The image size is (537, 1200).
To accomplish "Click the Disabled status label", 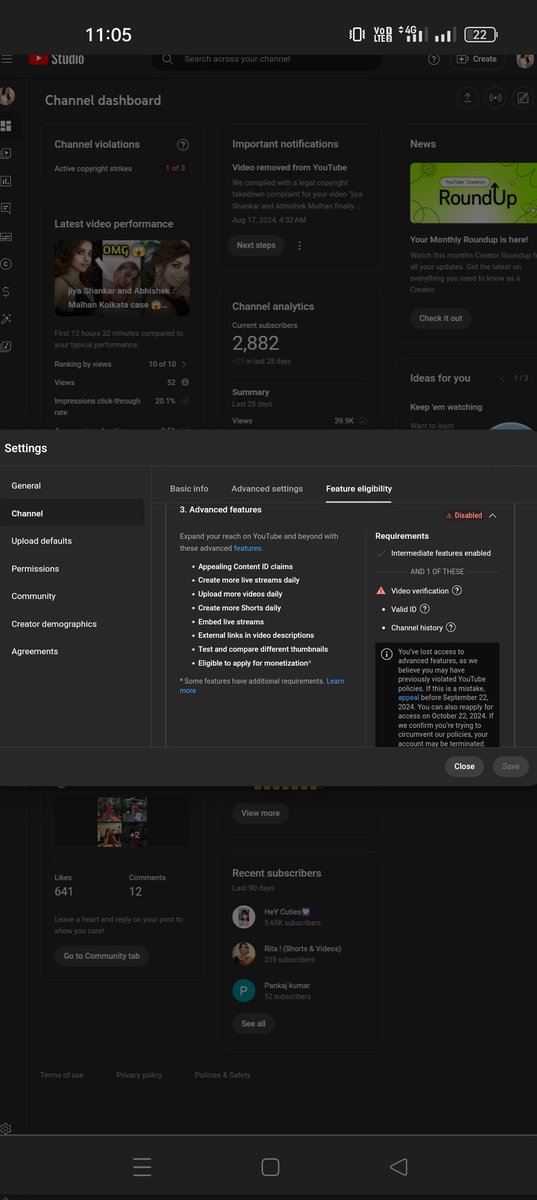I will tap(464, 515).
